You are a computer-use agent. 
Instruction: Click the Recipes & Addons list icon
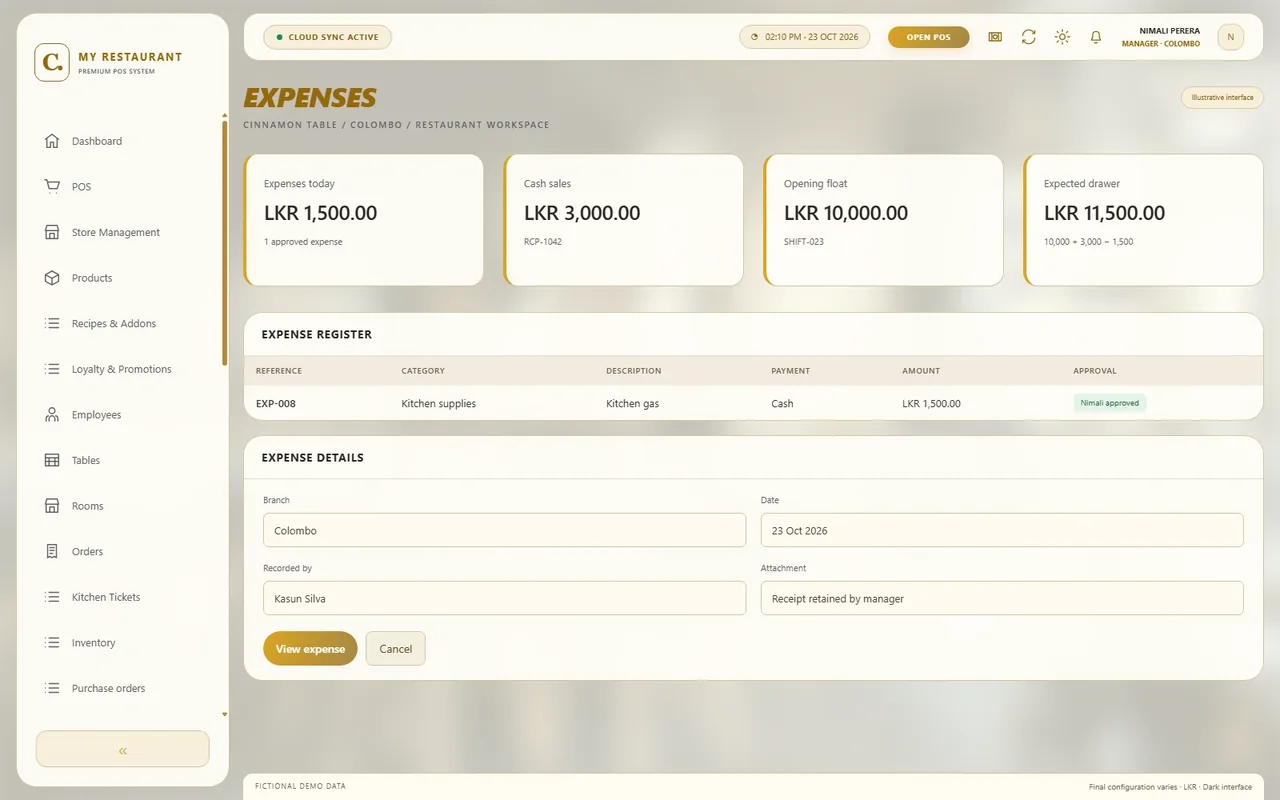pos(52,324)
